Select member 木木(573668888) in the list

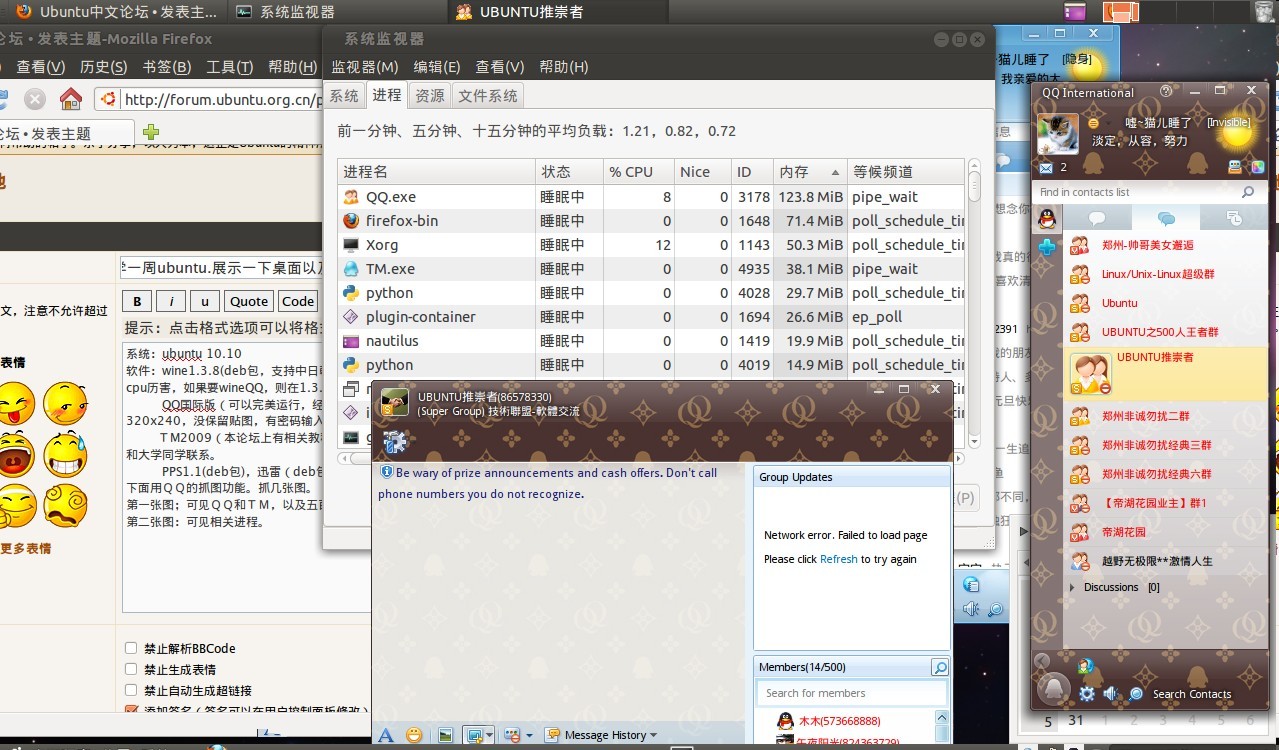(x=840, y=721)
